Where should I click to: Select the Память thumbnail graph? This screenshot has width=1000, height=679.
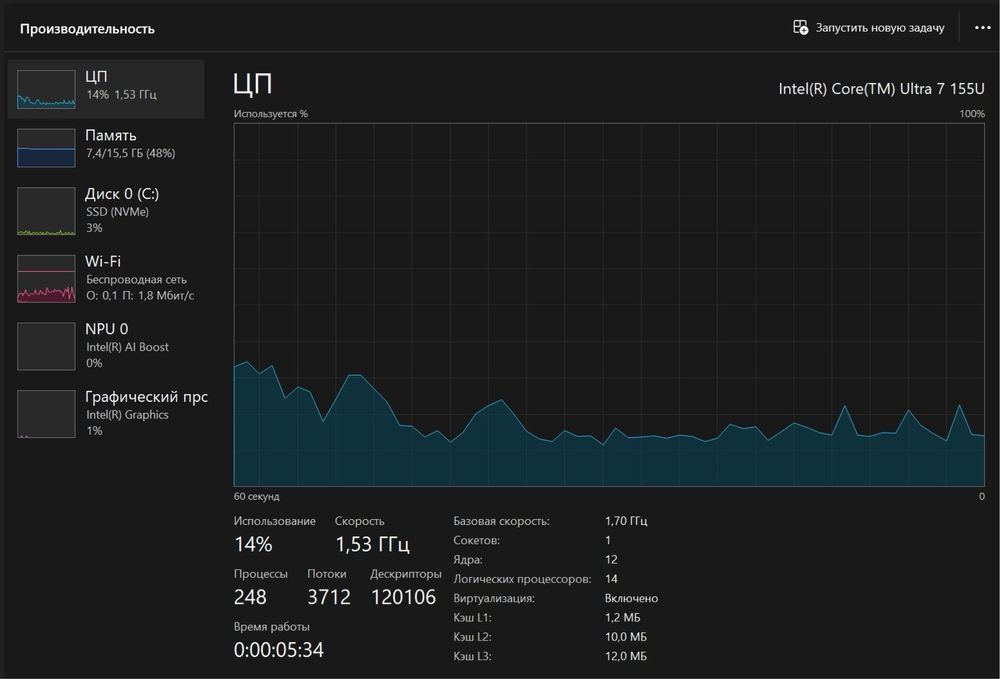(x=46, y=148)
